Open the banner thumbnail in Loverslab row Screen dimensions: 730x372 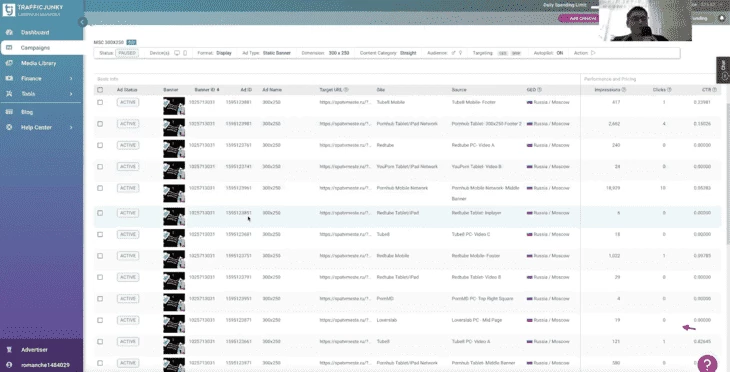[174, 324]
